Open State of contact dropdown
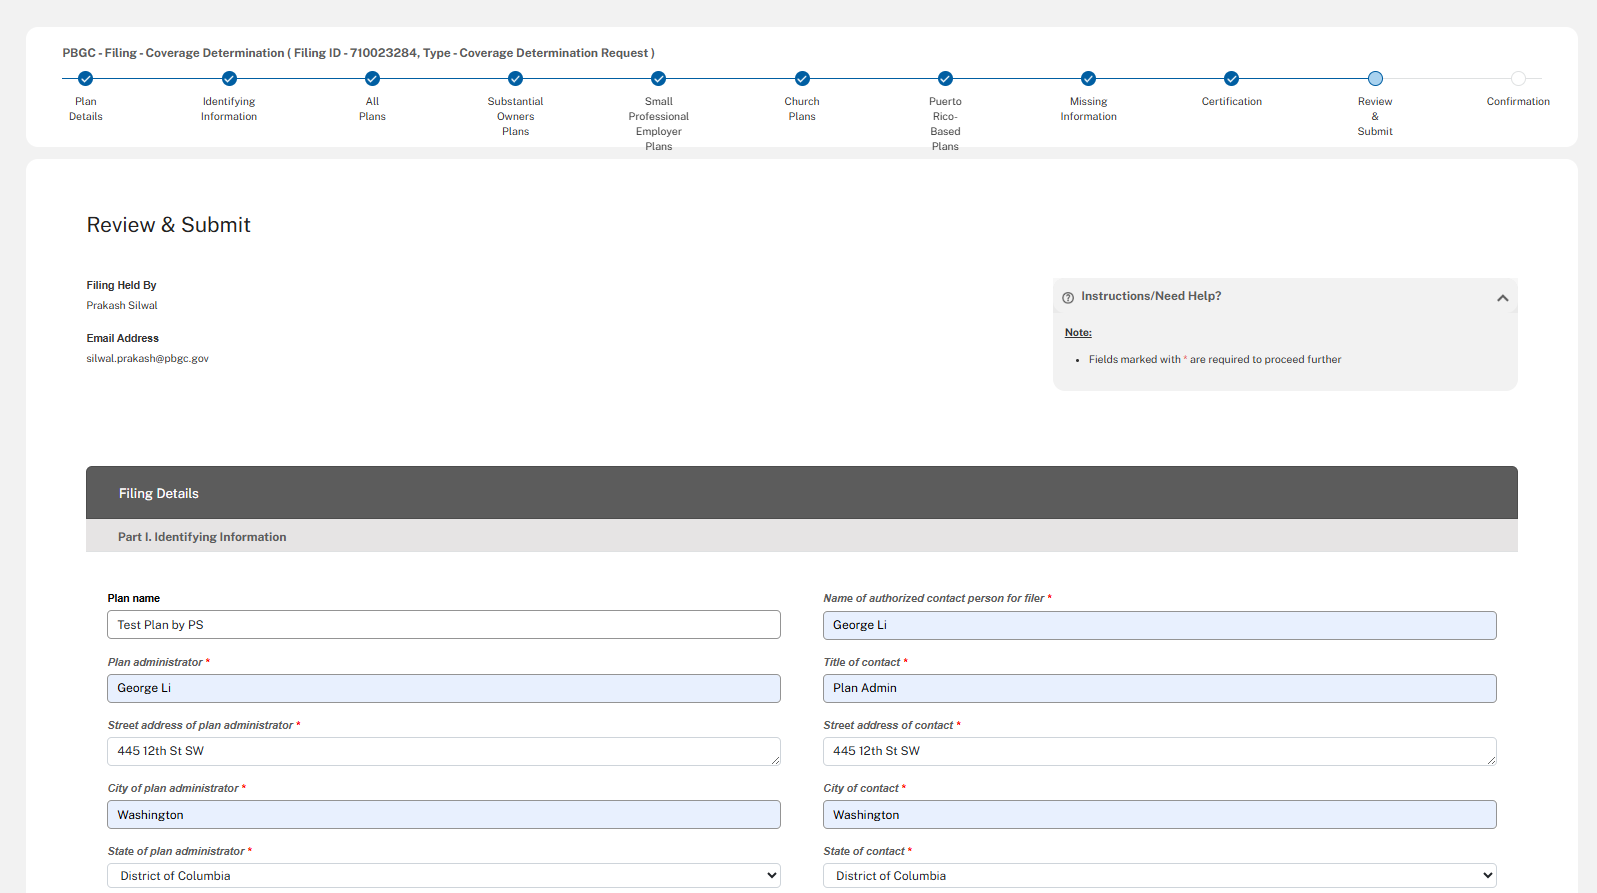 coord(1159,876)
